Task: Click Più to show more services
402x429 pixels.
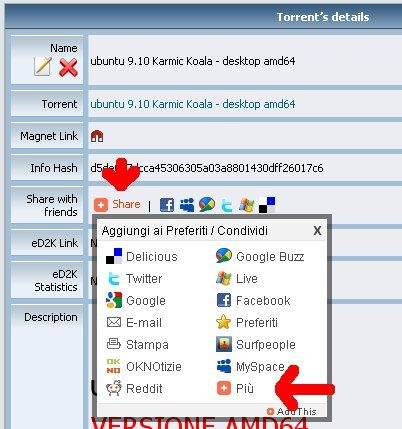Action: click(235, 389)
